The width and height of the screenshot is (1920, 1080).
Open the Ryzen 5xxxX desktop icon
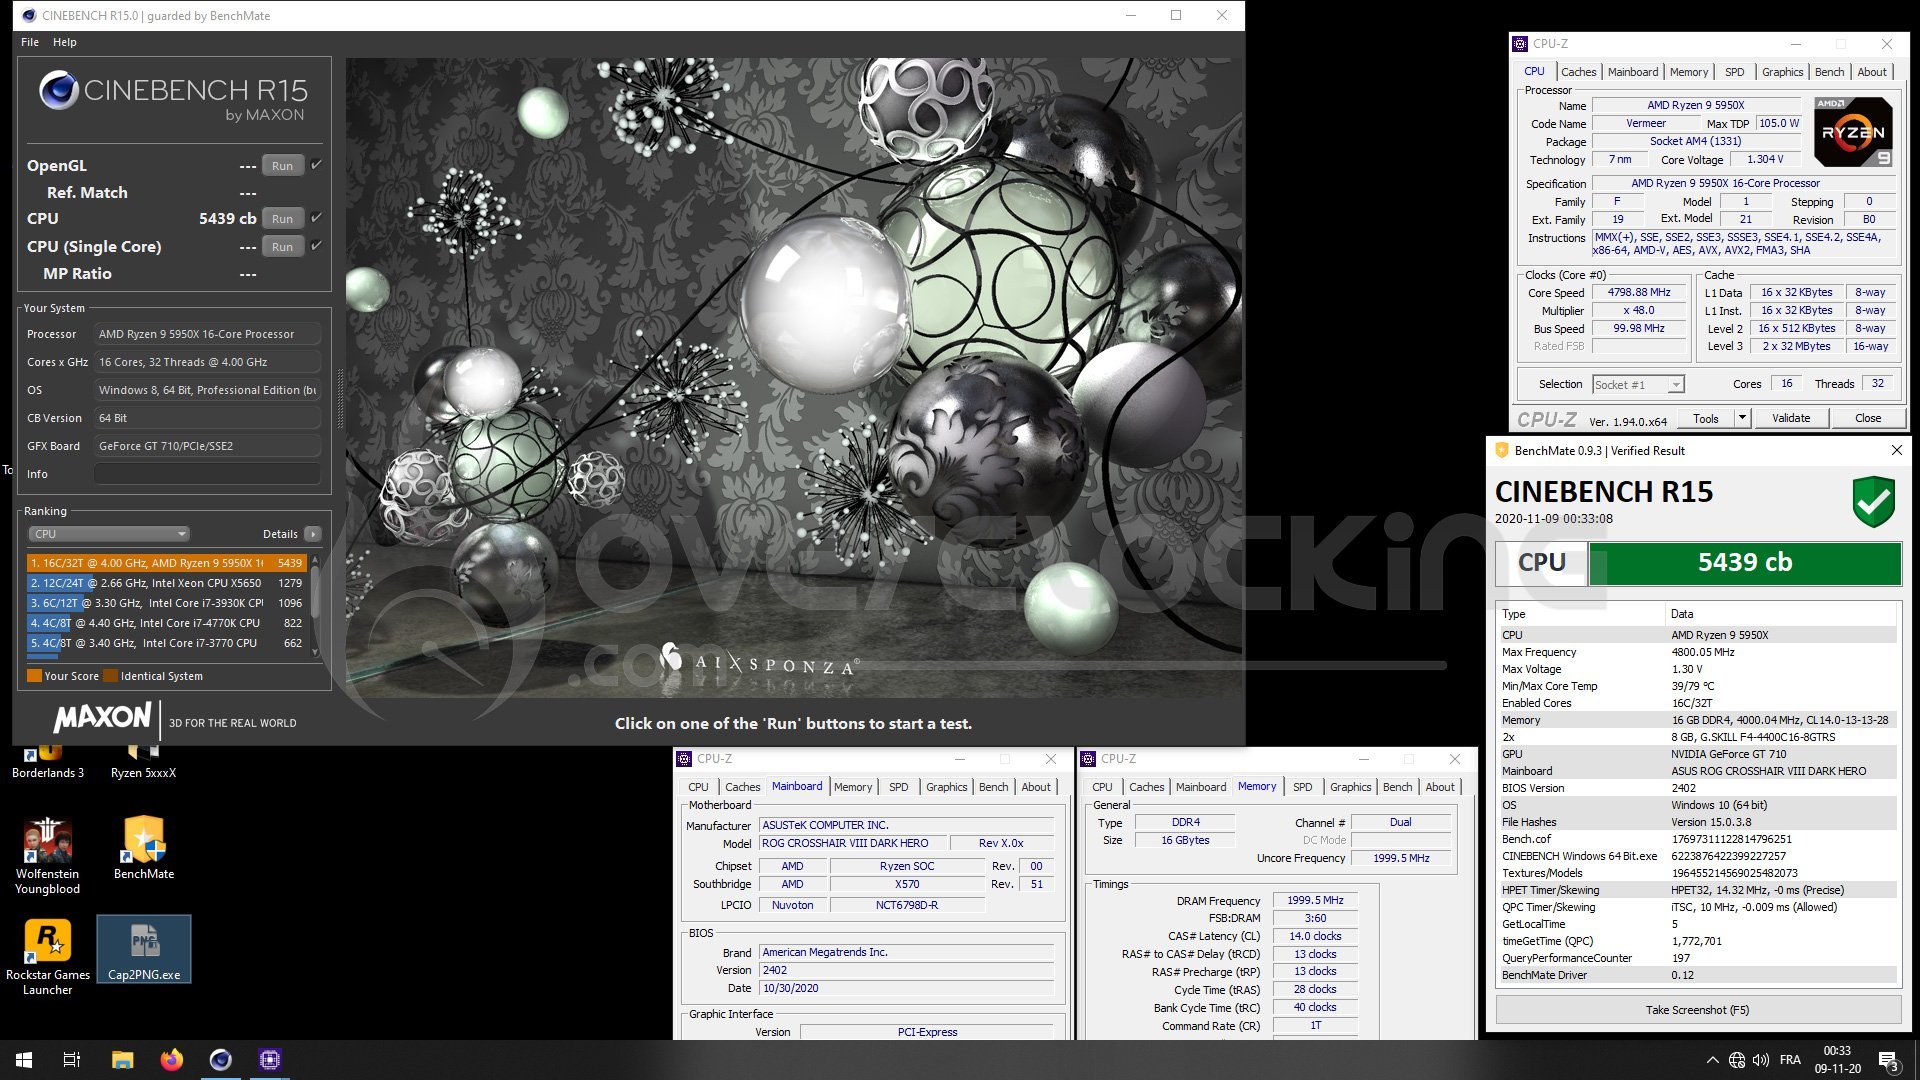pyautogui.click(x=143, y=762)
